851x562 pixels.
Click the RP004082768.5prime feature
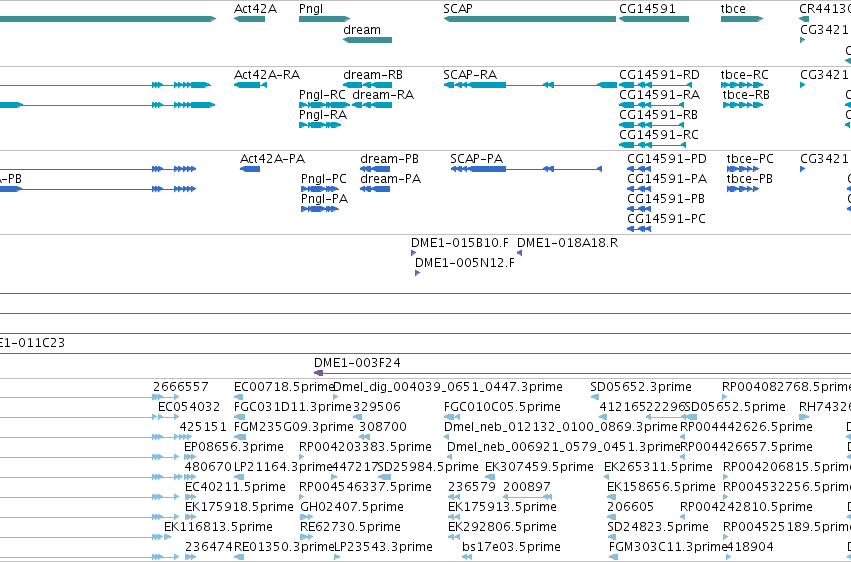[725, 397]
